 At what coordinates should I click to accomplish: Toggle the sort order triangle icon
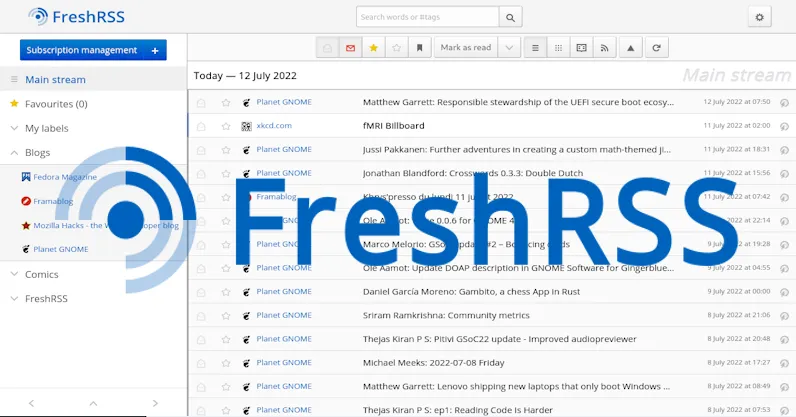tap(631, 47)
